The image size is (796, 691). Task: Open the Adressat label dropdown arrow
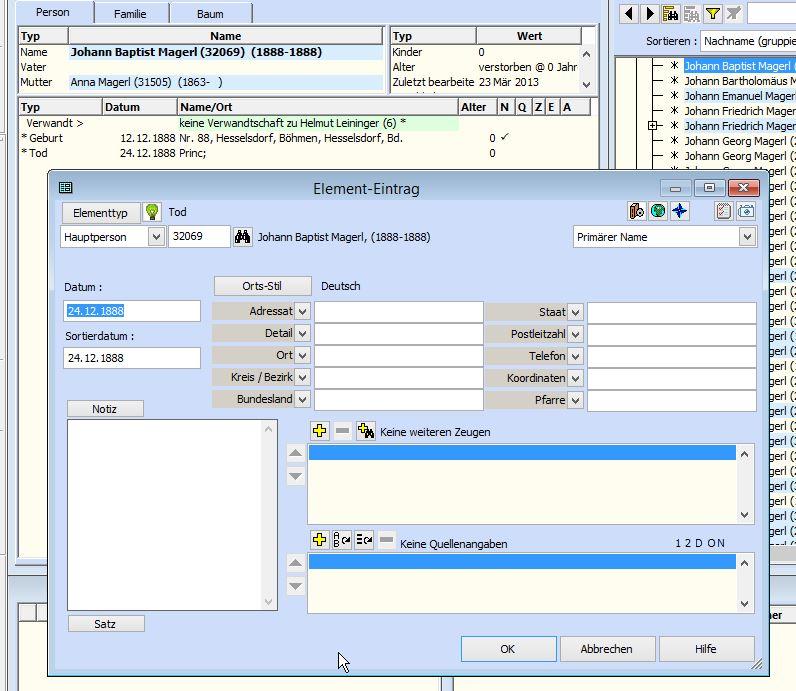(302, 311)
